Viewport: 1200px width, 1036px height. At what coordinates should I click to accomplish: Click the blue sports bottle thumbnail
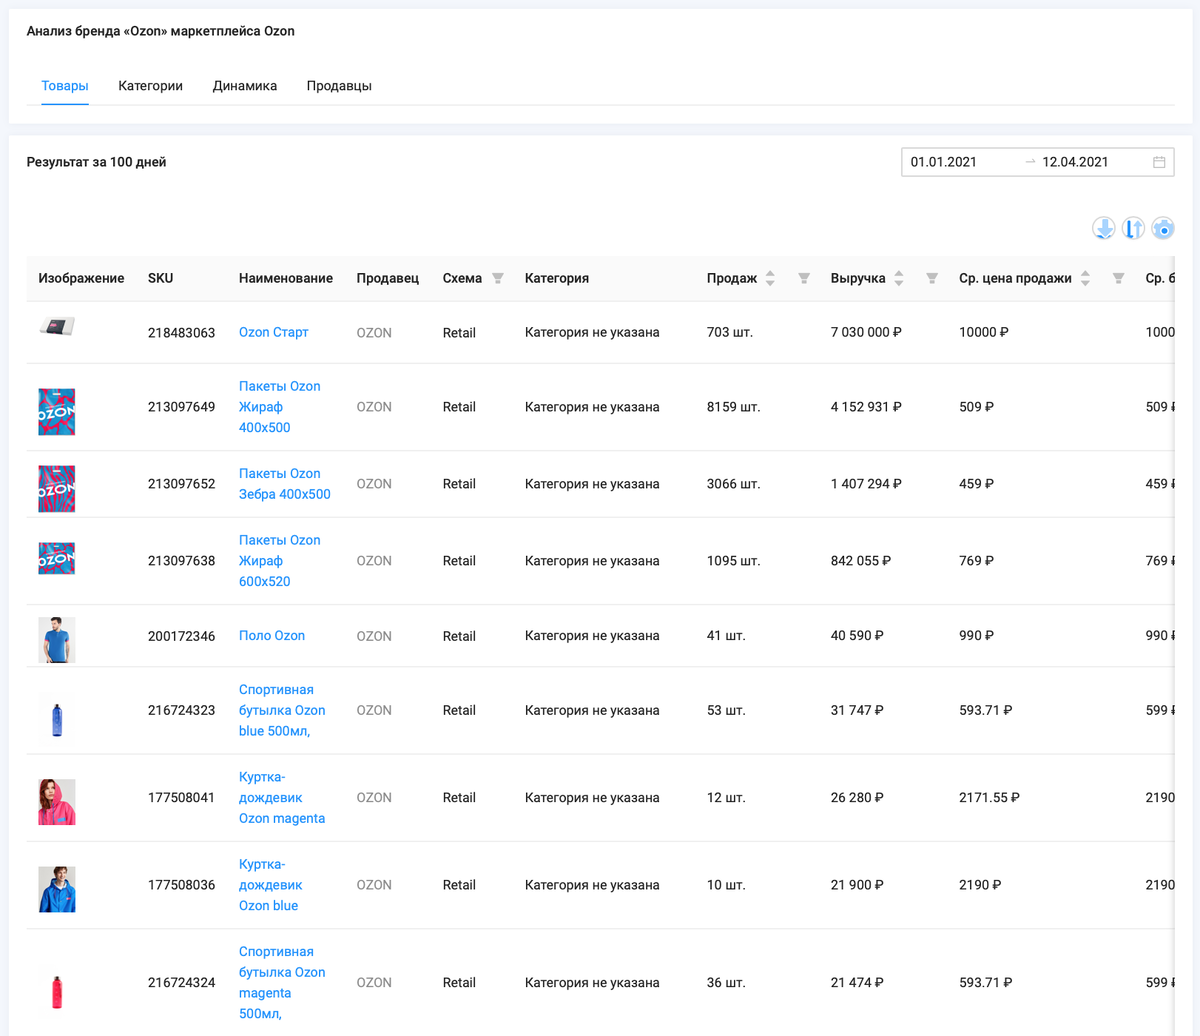coord(57,720)
